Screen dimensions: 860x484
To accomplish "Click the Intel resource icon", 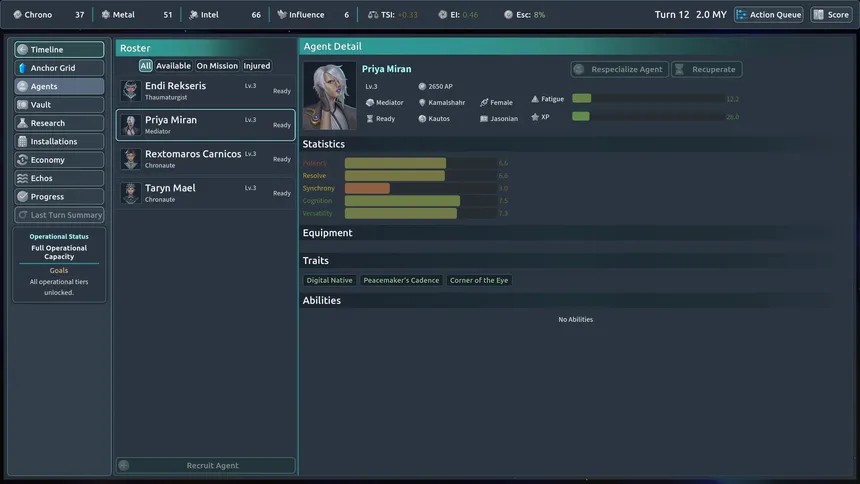I will [193, 15].
